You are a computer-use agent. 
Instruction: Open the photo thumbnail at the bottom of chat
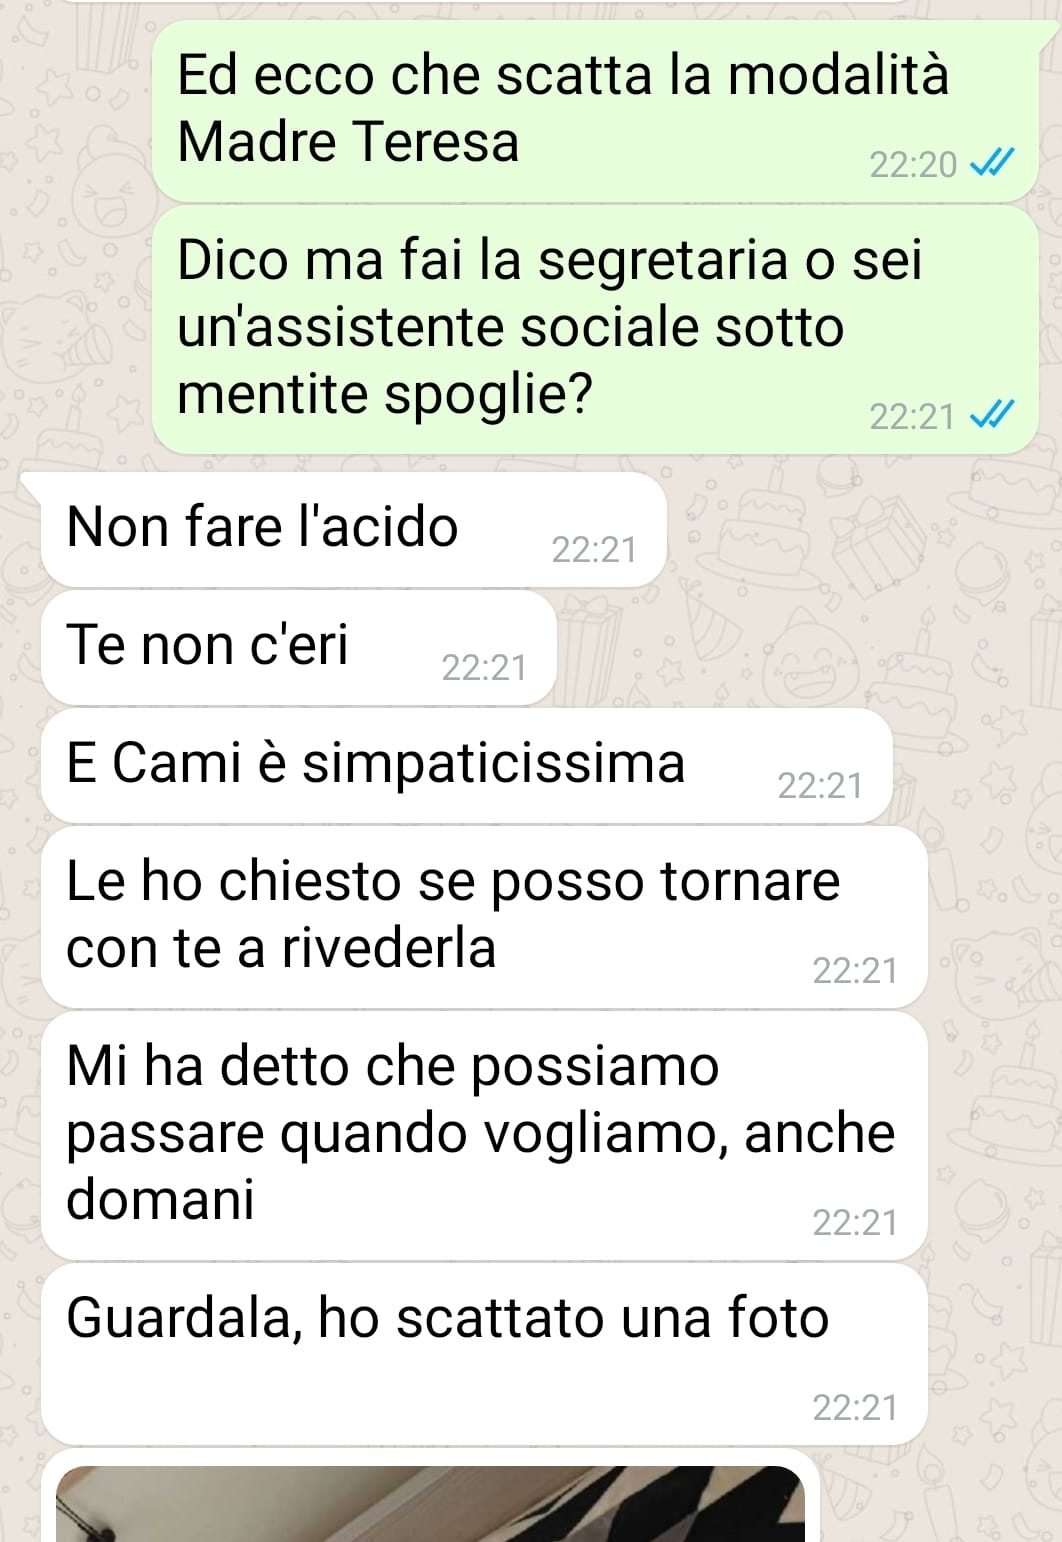430,1503
